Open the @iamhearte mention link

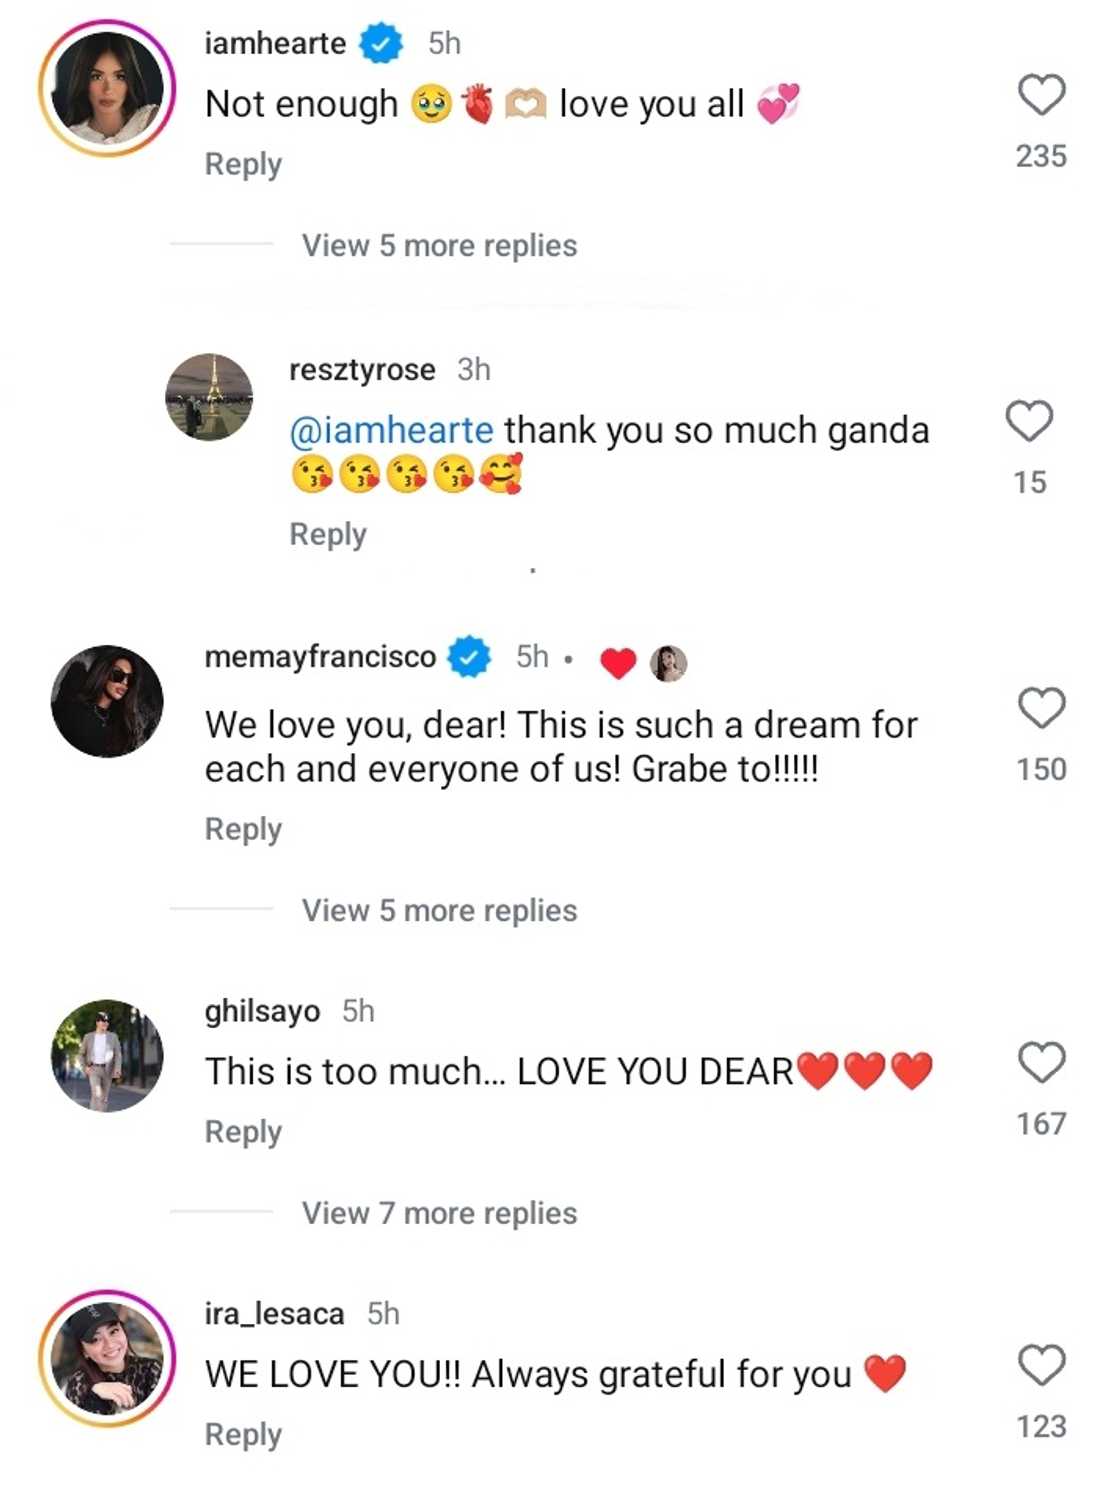391,431
